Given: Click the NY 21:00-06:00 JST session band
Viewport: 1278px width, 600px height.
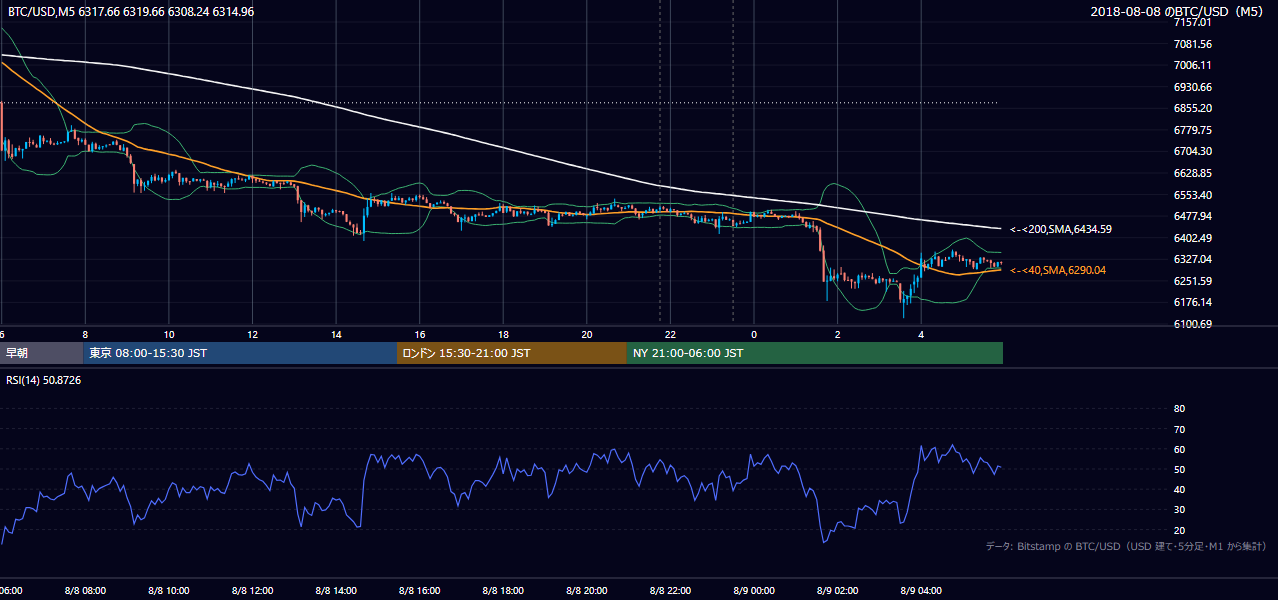Looking at the screenshot, I should click(x=815, y=353).
